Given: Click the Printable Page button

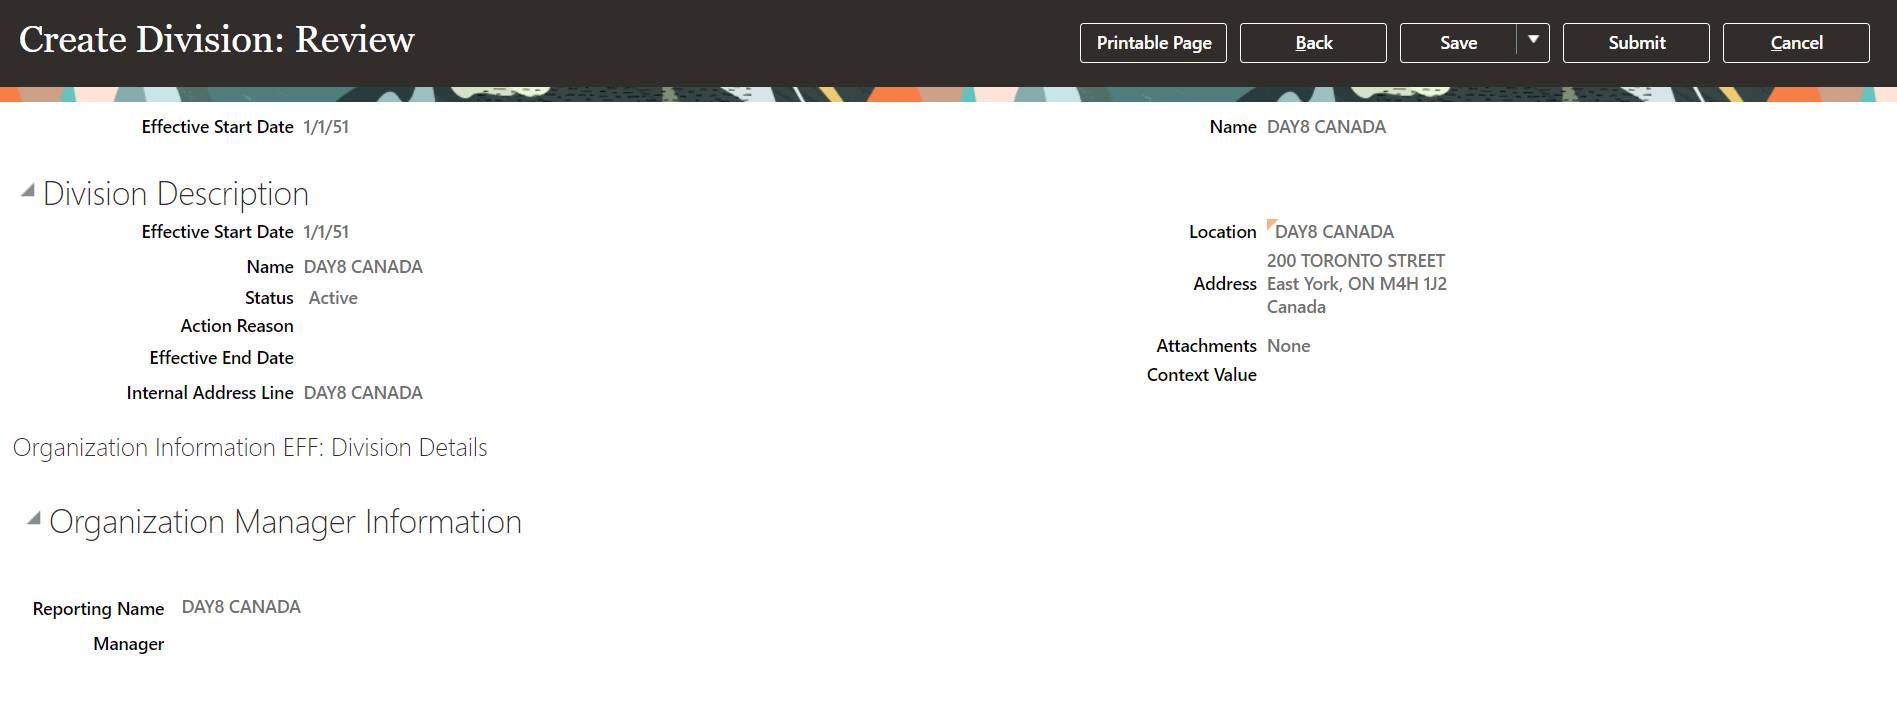Looking at the screenshot, I should [1153, 43].
